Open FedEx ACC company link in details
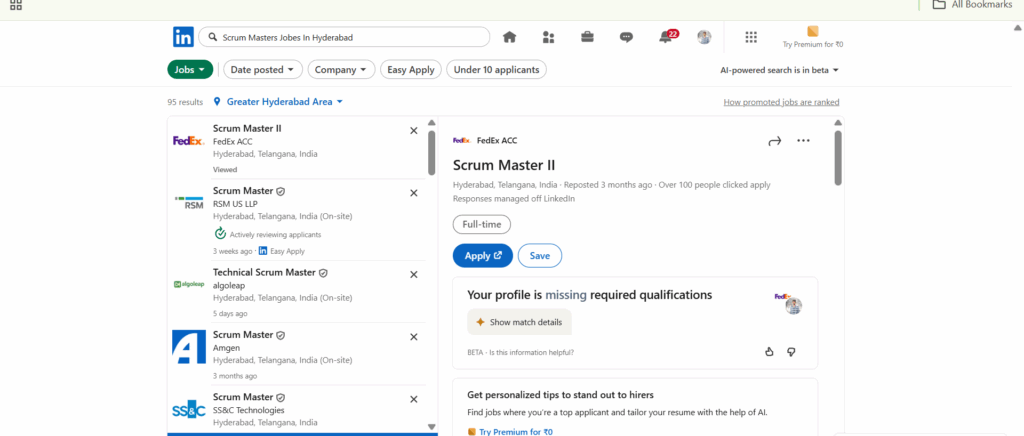 497,140
